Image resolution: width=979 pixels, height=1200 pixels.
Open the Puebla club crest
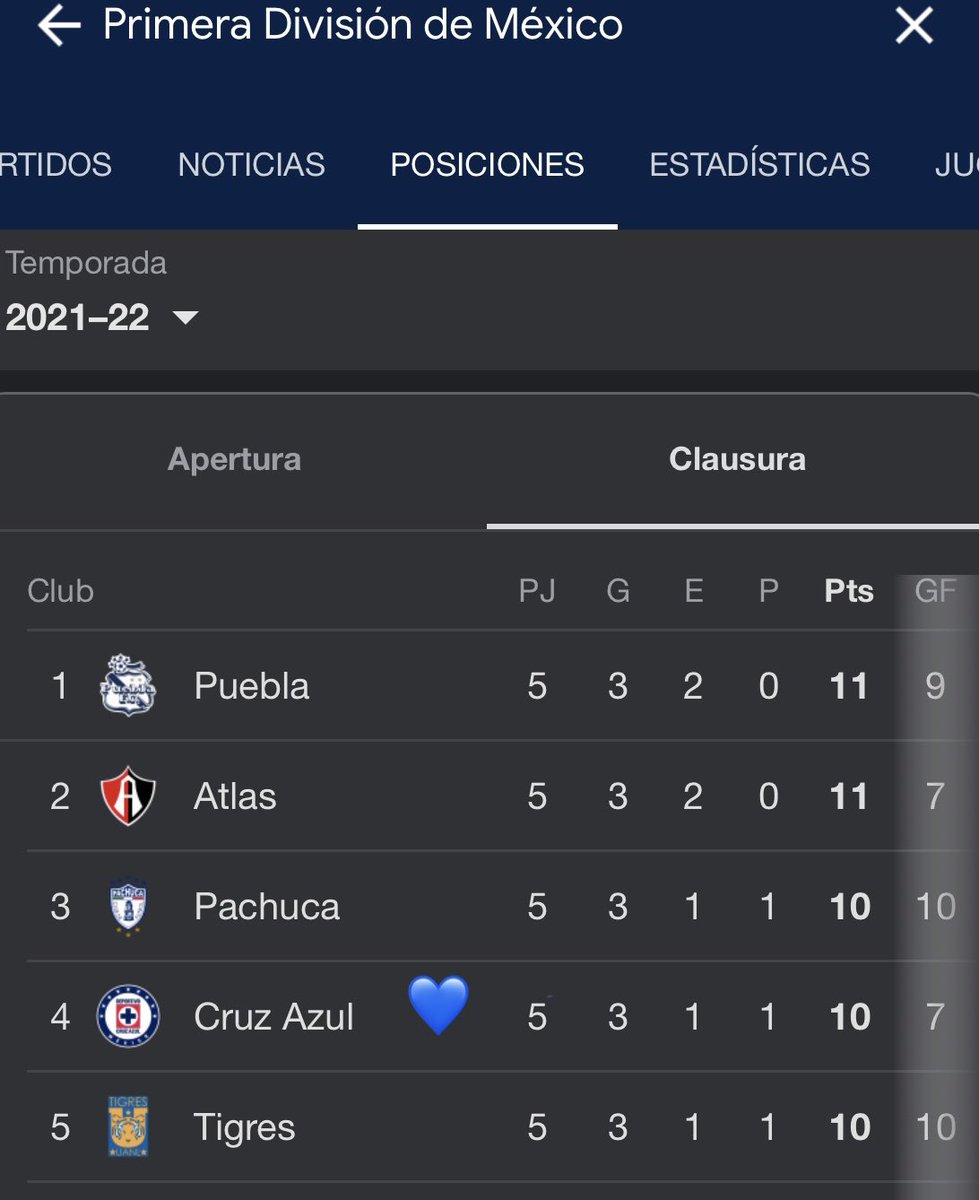click(x=128, y=686)
